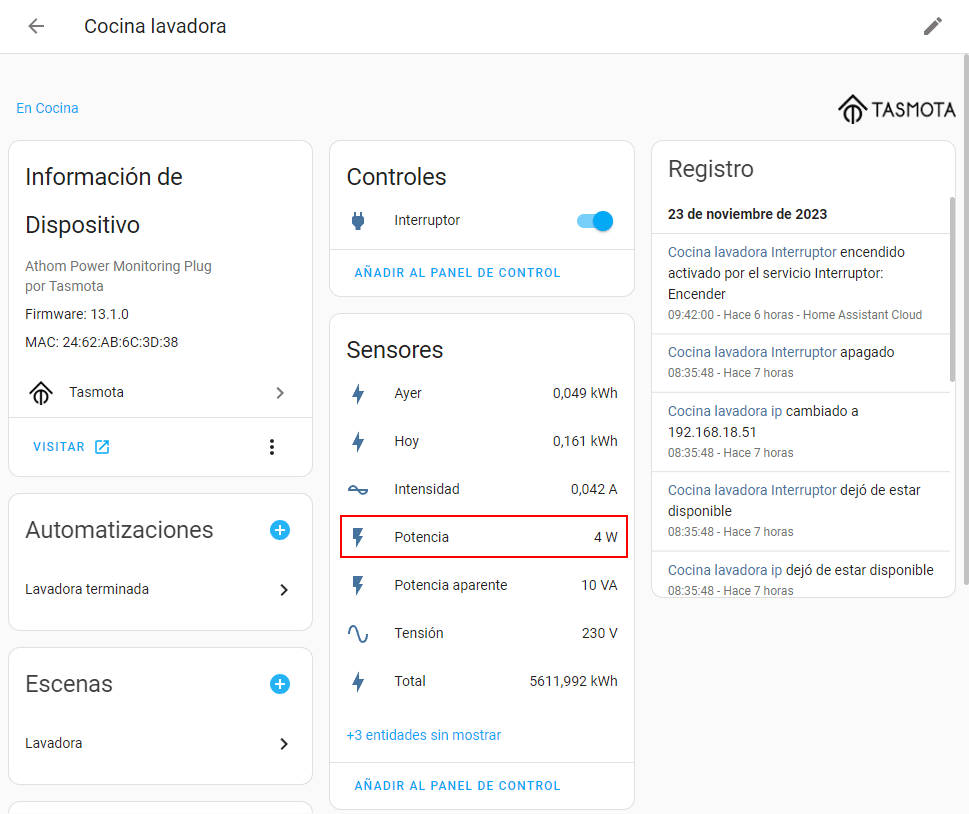The height and width of the screenshot is (814, 969).
Task: Click the VISITAR device link
Action: click(71, 447)
